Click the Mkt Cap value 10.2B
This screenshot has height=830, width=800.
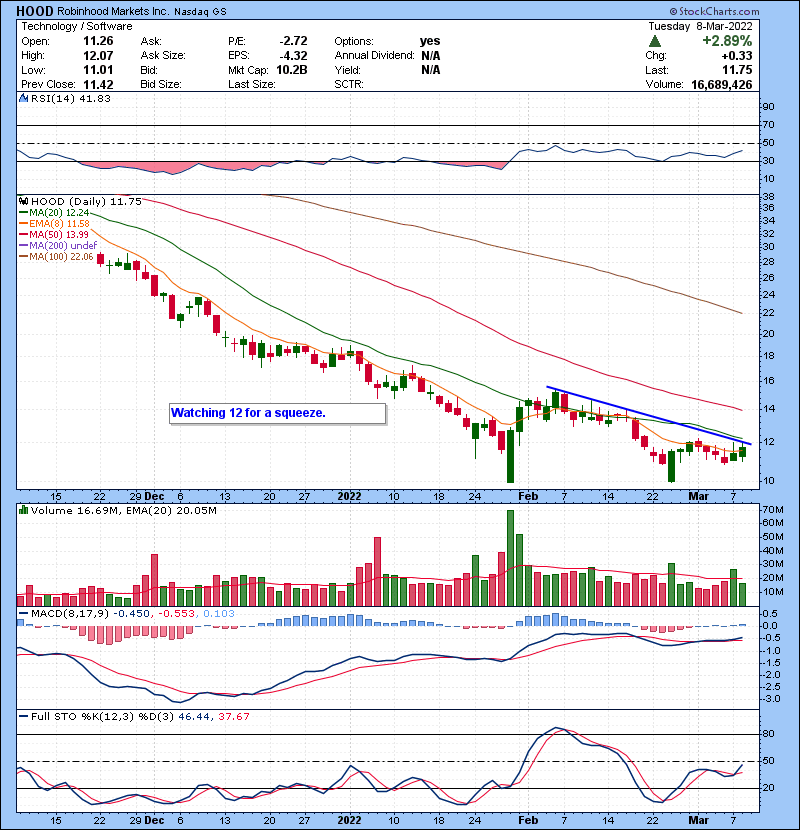tap(292, 70)
